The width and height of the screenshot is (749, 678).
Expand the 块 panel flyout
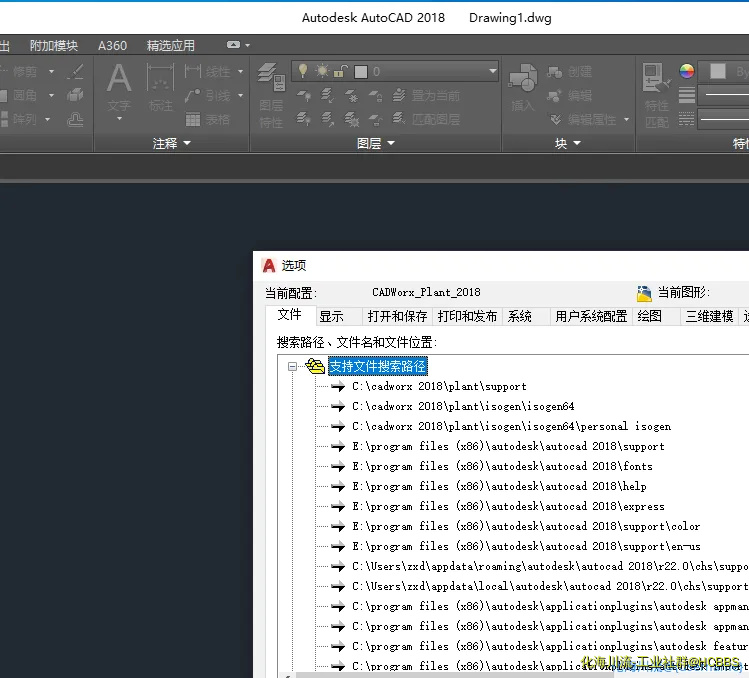pyautogui.click(x=577, y=143)
